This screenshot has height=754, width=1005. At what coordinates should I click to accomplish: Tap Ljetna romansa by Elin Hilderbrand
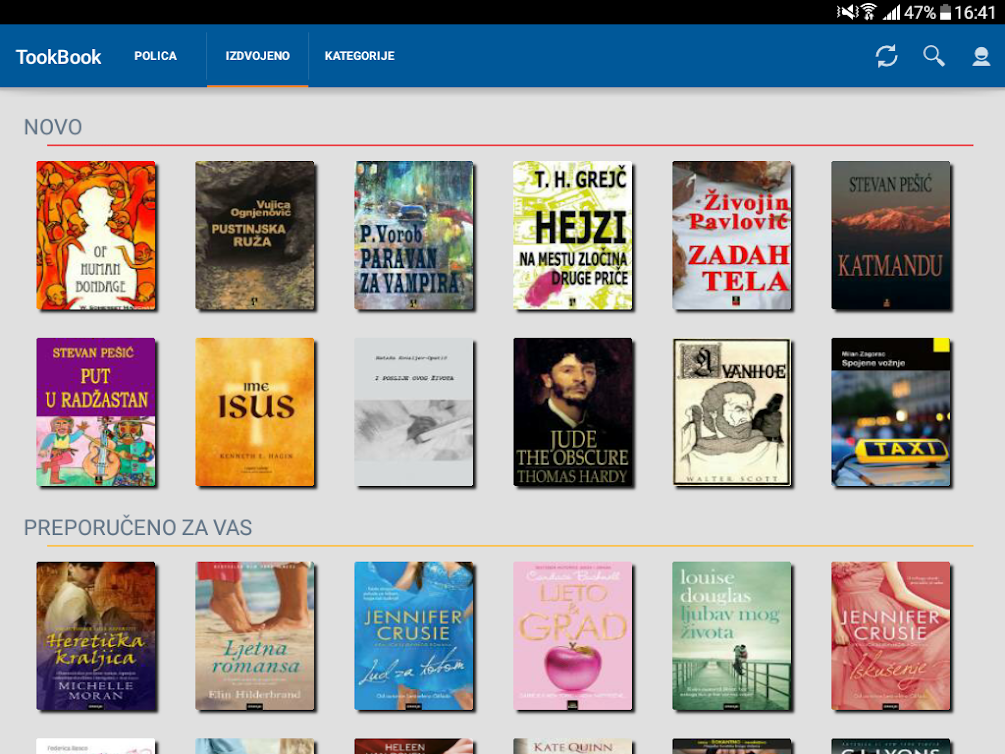pyautogui.click(x=254, y=636)
